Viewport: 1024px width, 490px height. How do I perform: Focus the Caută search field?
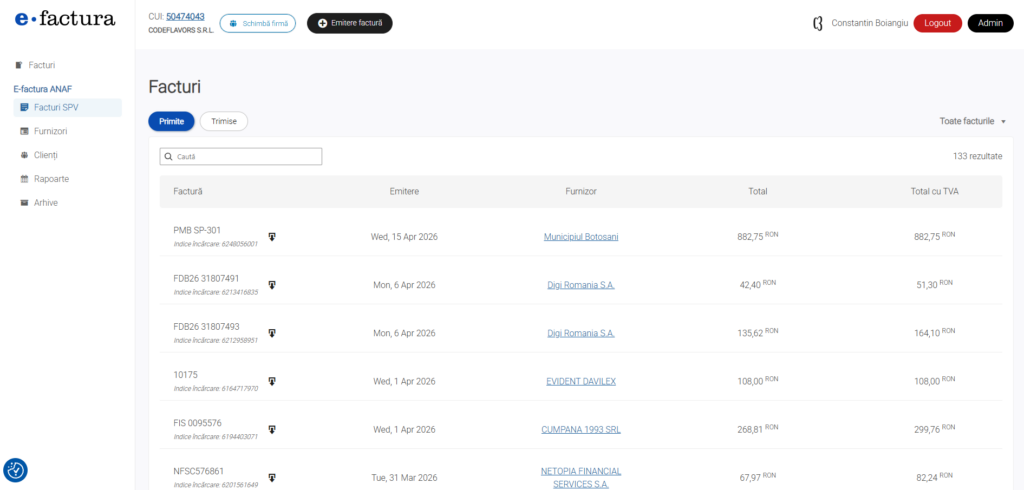pyautogui.click(x=246, y=157)
